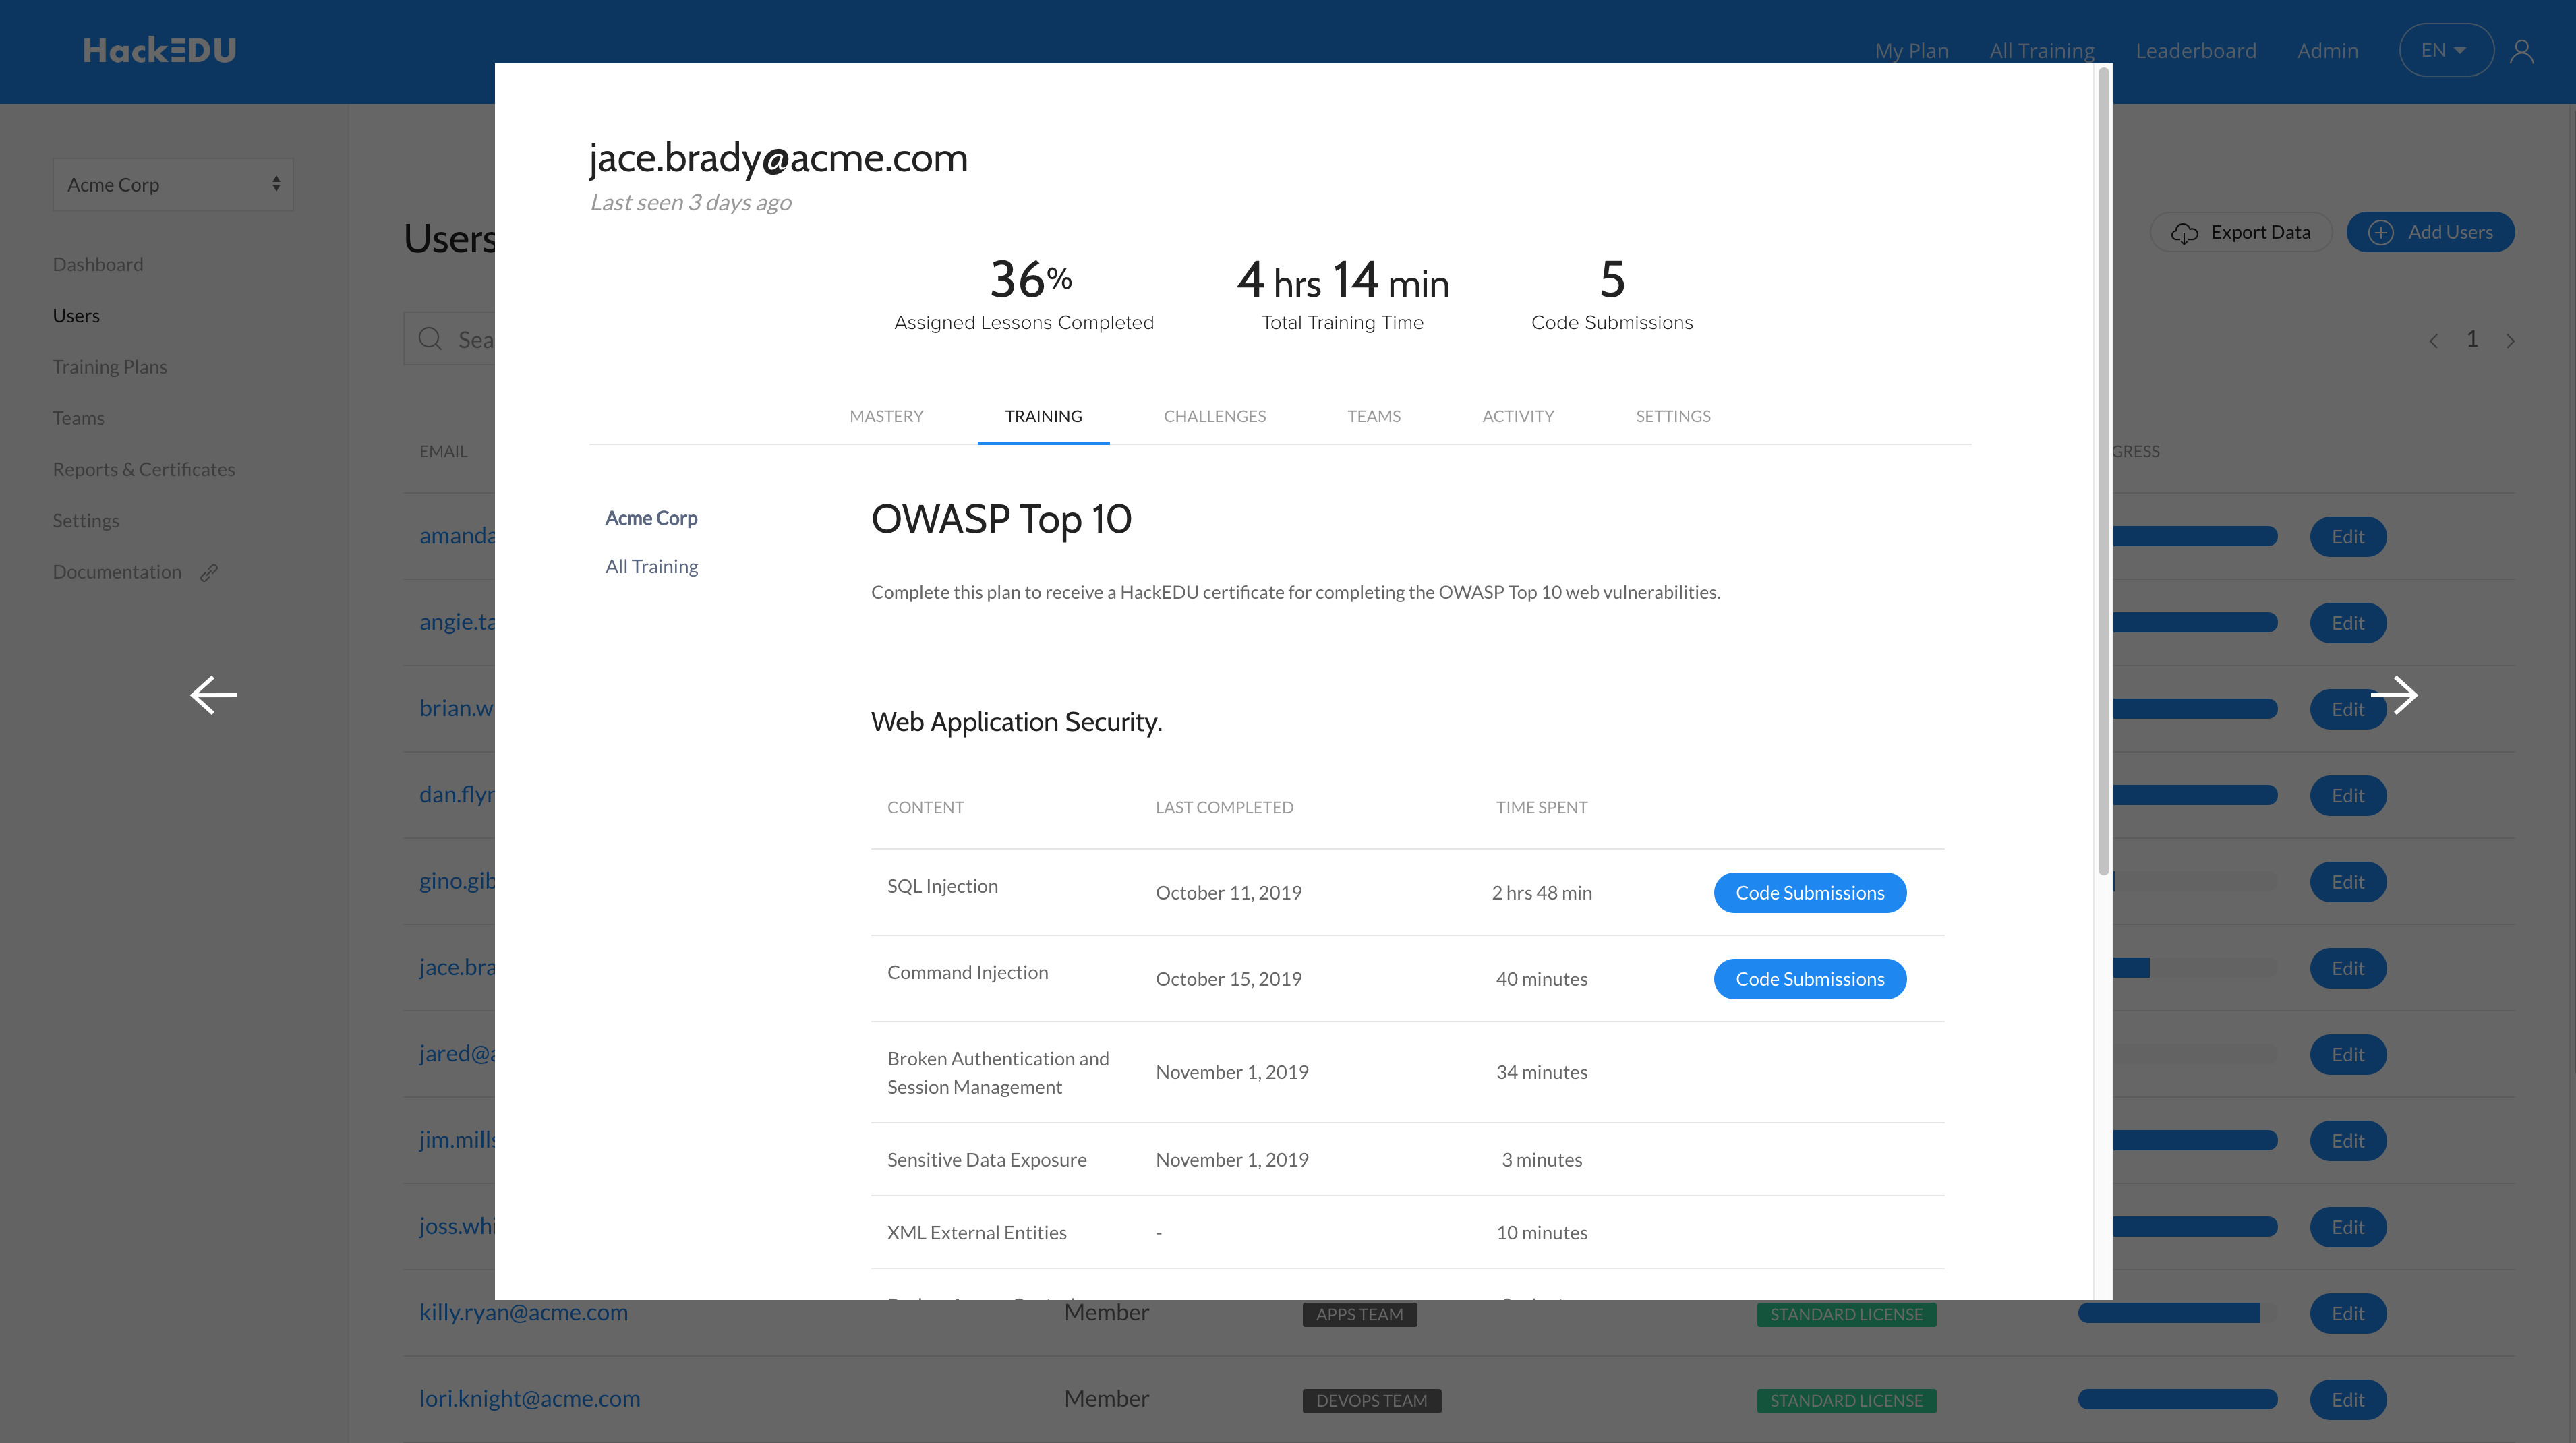Click the Add Users button

click(x=2430, y=232)
